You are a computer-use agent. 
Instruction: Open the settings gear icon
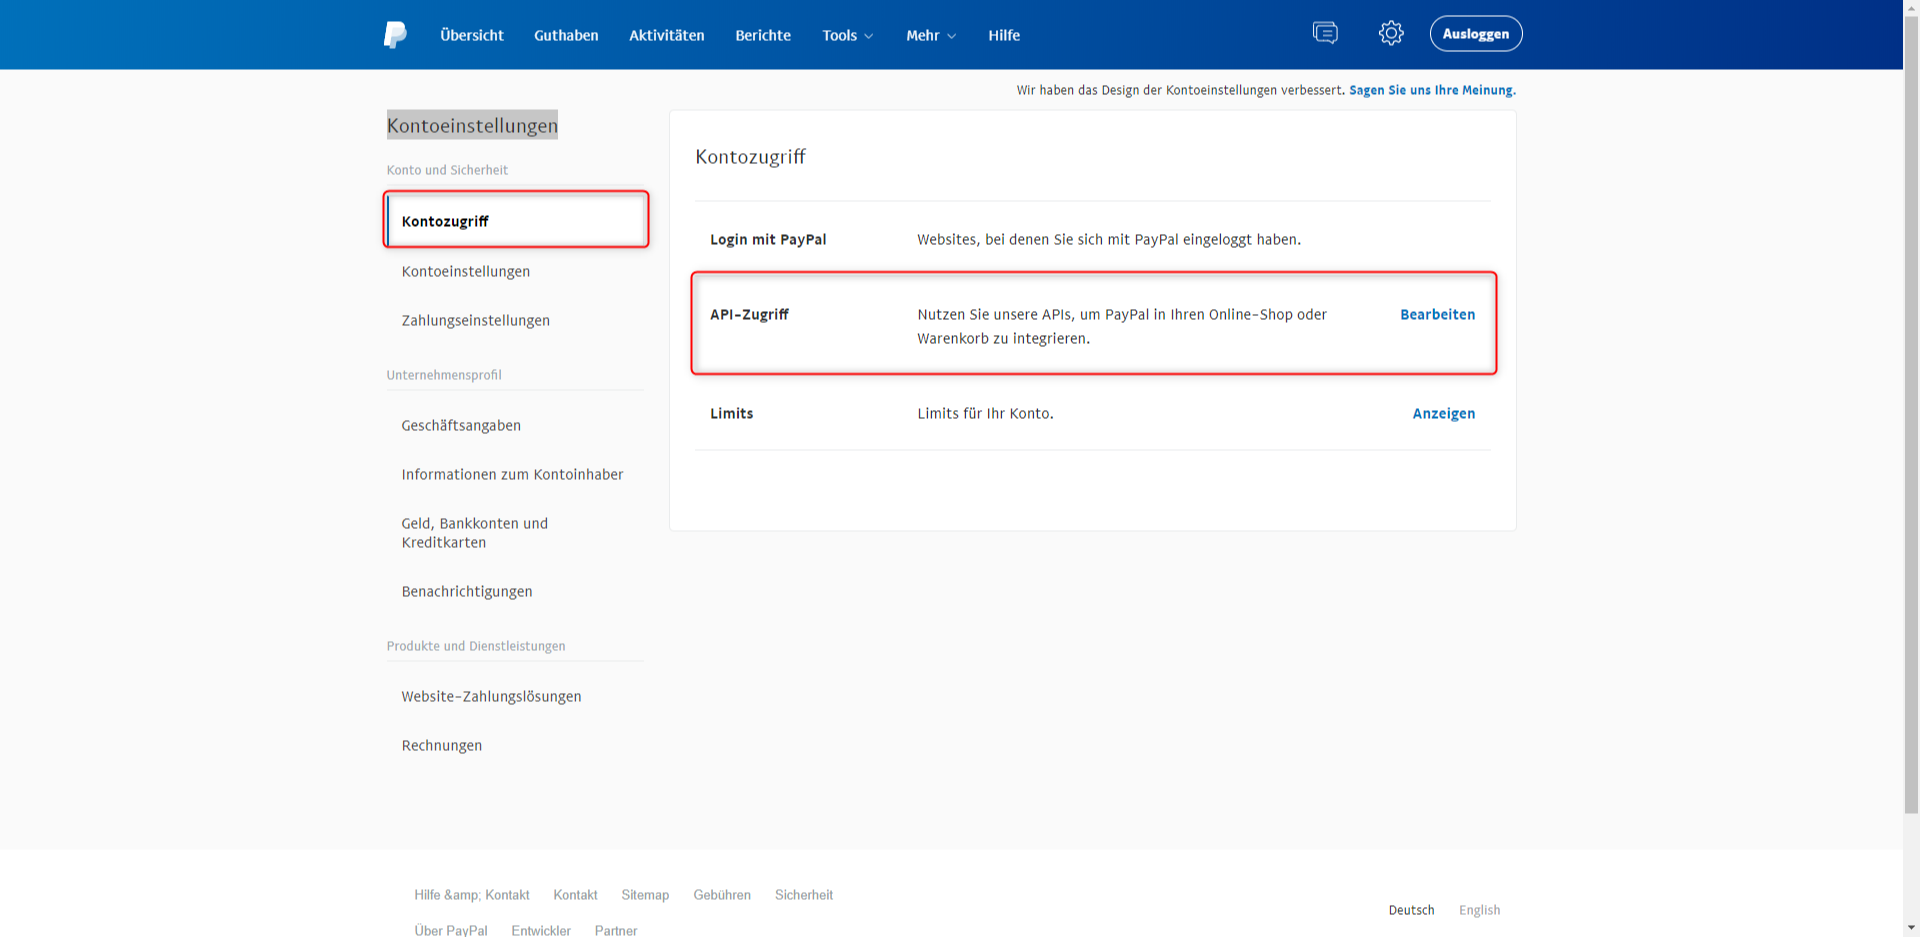pos(1390,34)
